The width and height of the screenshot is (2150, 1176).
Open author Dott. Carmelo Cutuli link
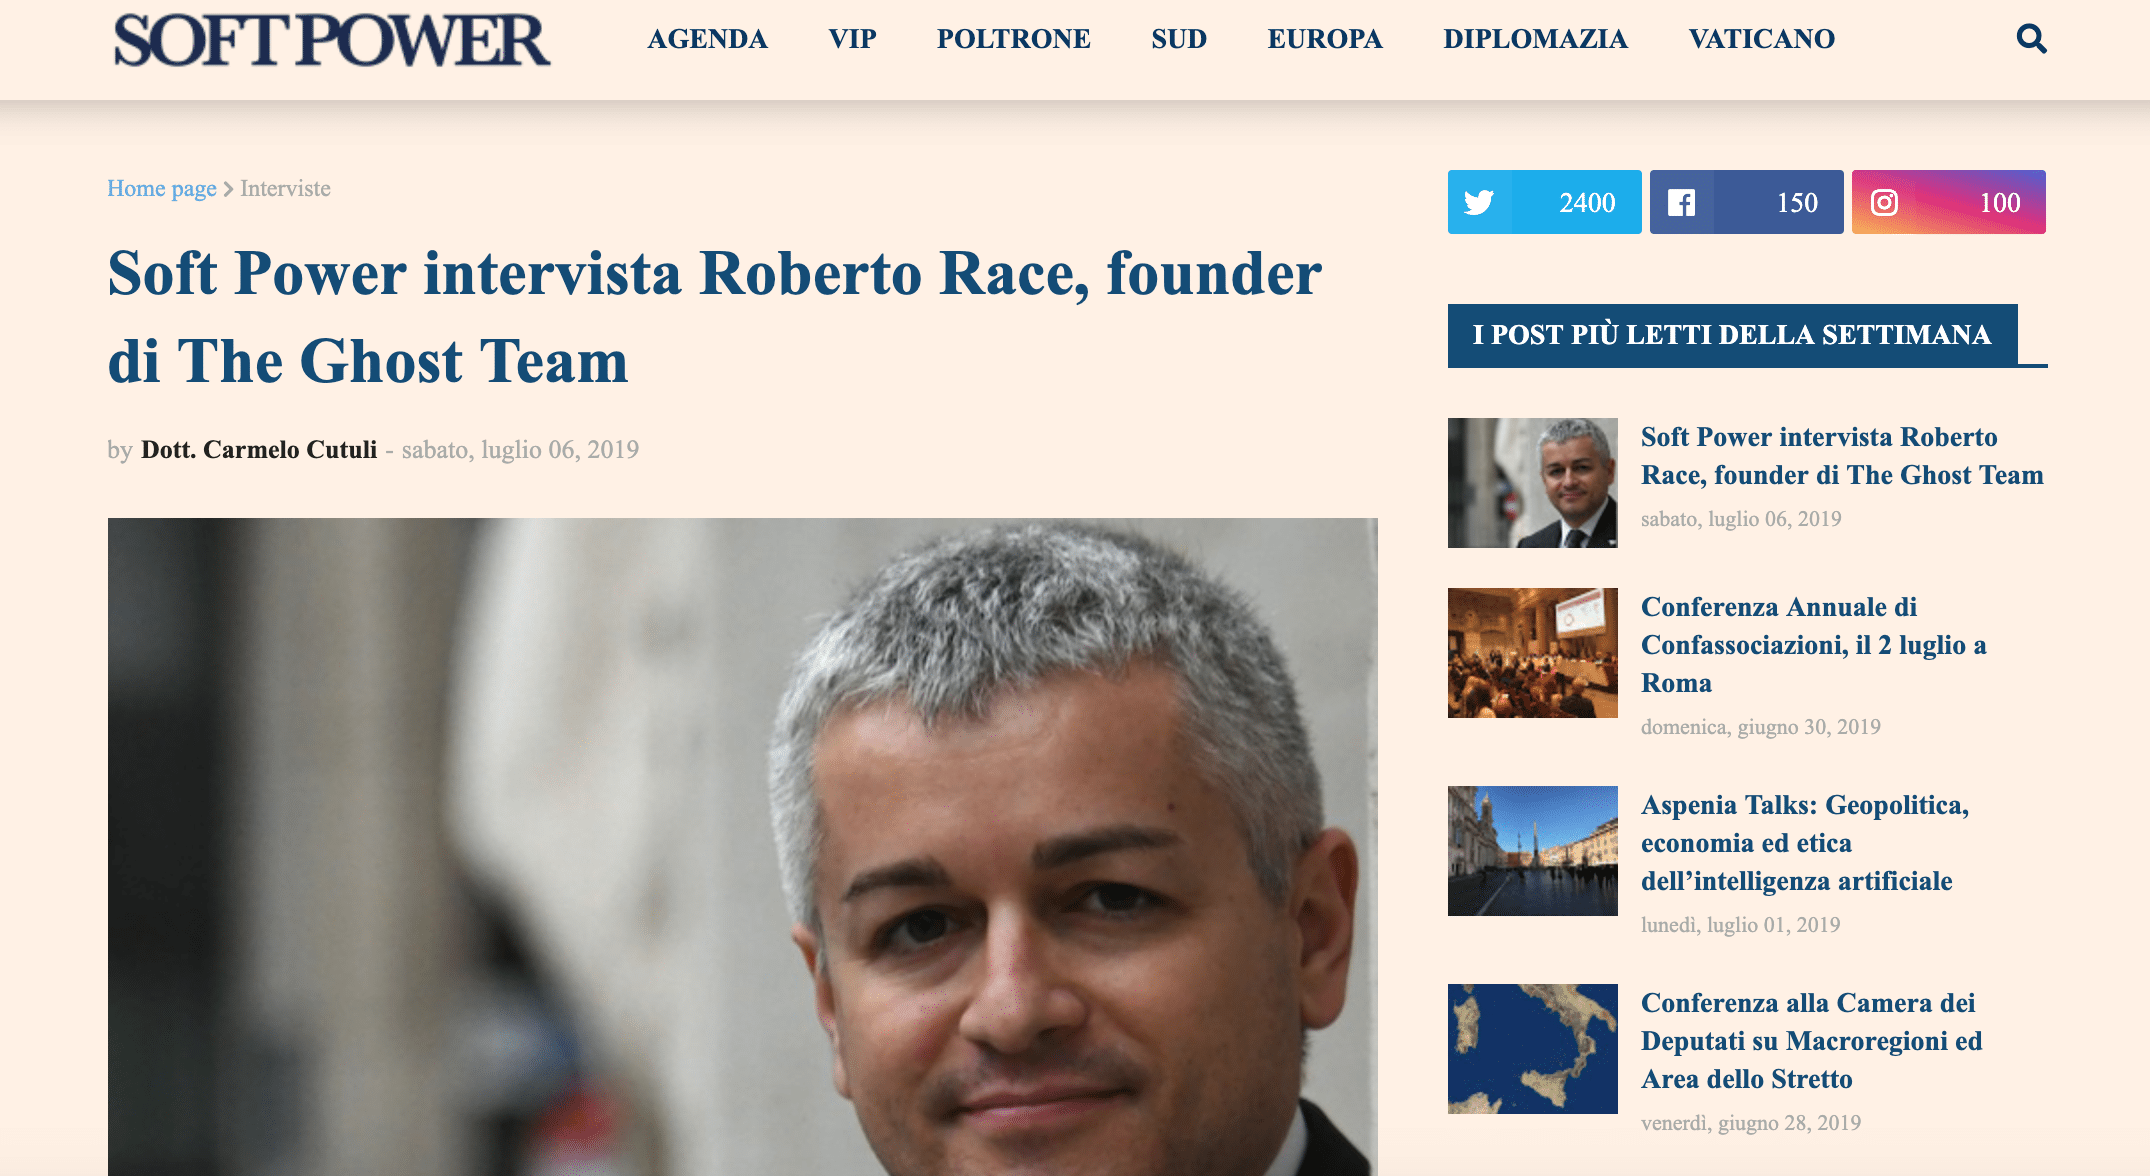(x=259, y=449)
